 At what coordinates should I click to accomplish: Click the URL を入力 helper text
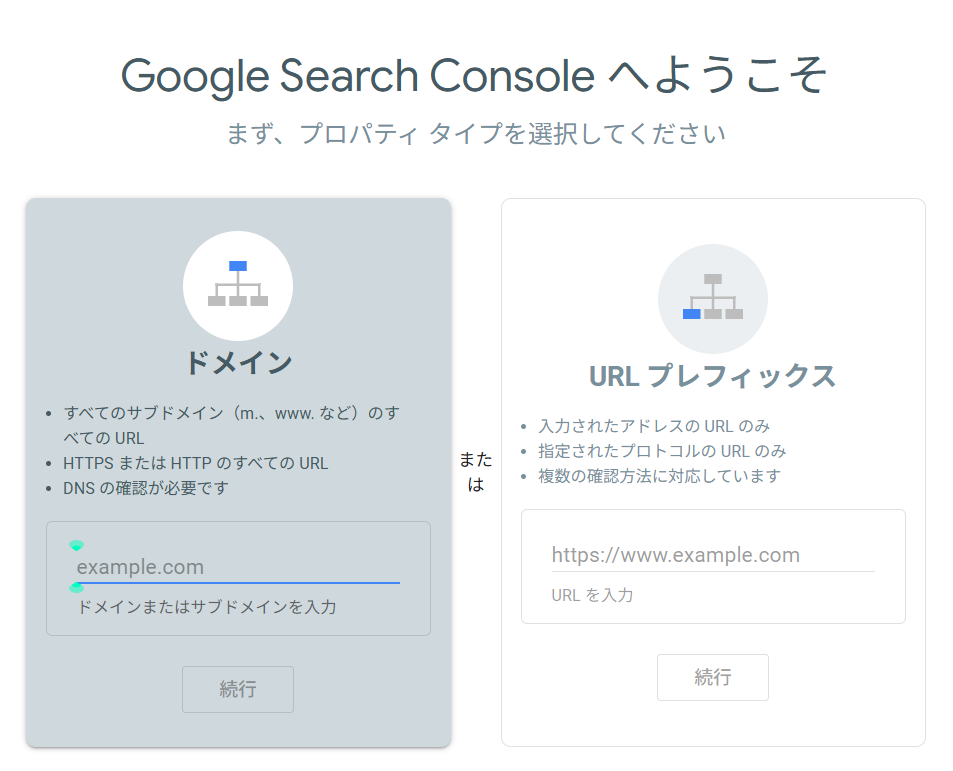pyautogui.click(x=592, y=594)
